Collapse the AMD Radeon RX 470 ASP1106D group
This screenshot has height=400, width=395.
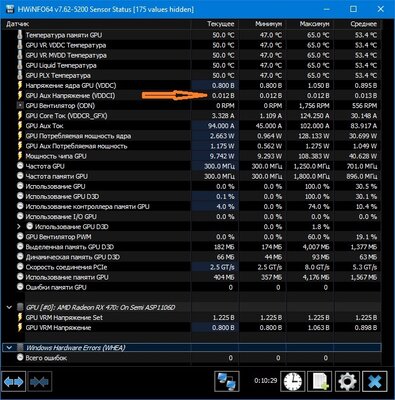9,307
